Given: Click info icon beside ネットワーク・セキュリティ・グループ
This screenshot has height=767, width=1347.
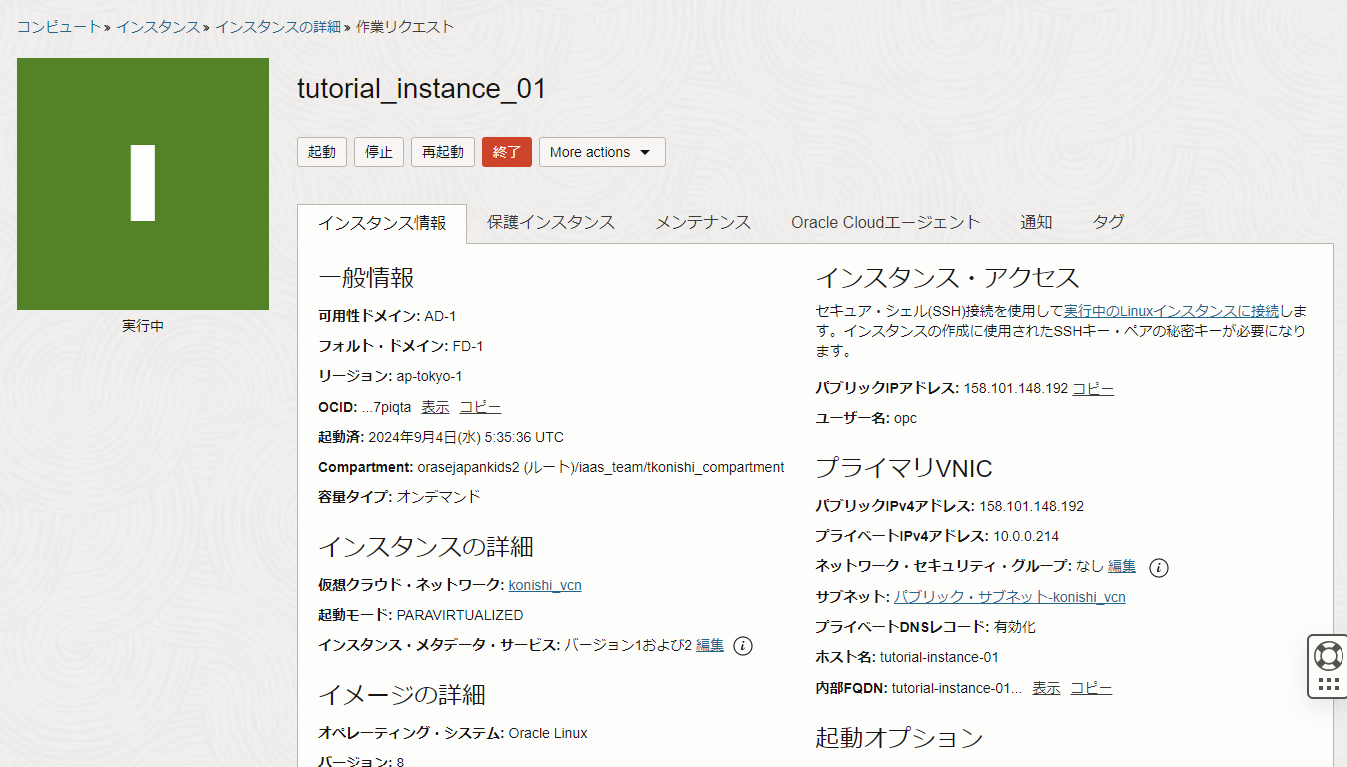Looking at the screenshot, I should point(1158,567).
